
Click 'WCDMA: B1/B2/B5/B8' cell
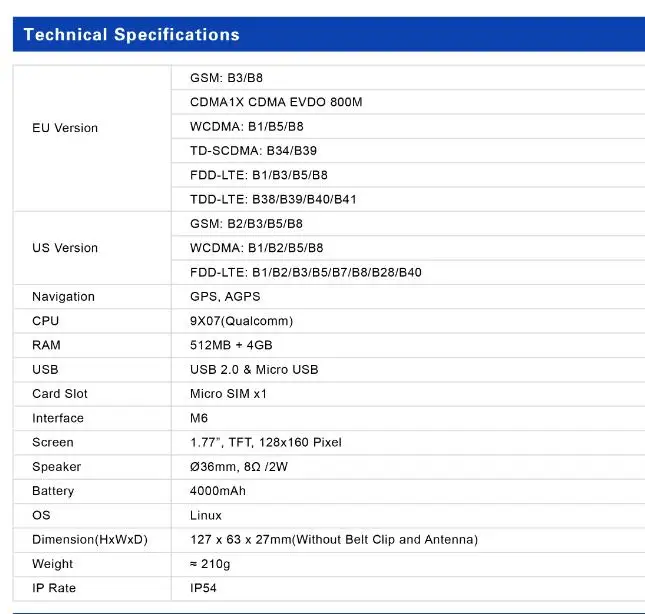coord(257,248)
